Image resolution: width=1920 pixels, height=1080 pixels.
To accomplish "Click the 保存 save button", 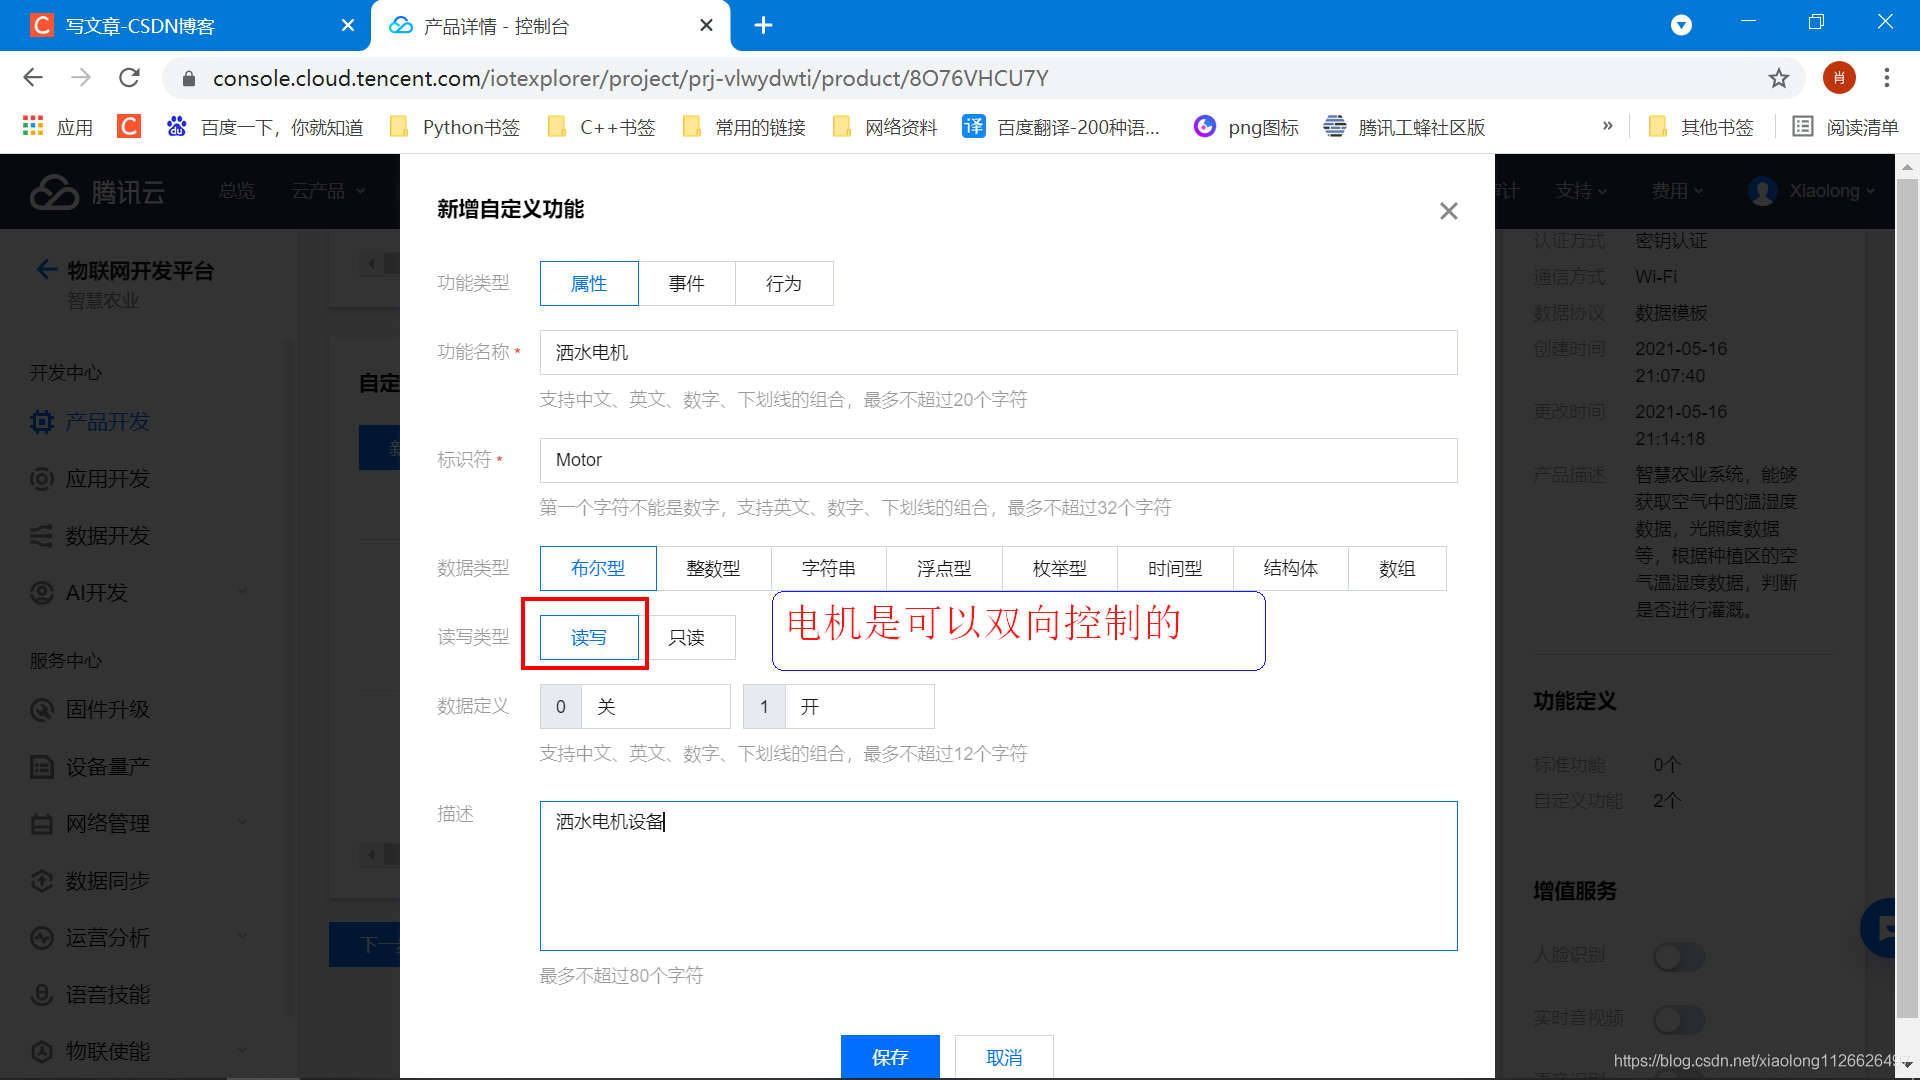I will [x=890, y=1057].
